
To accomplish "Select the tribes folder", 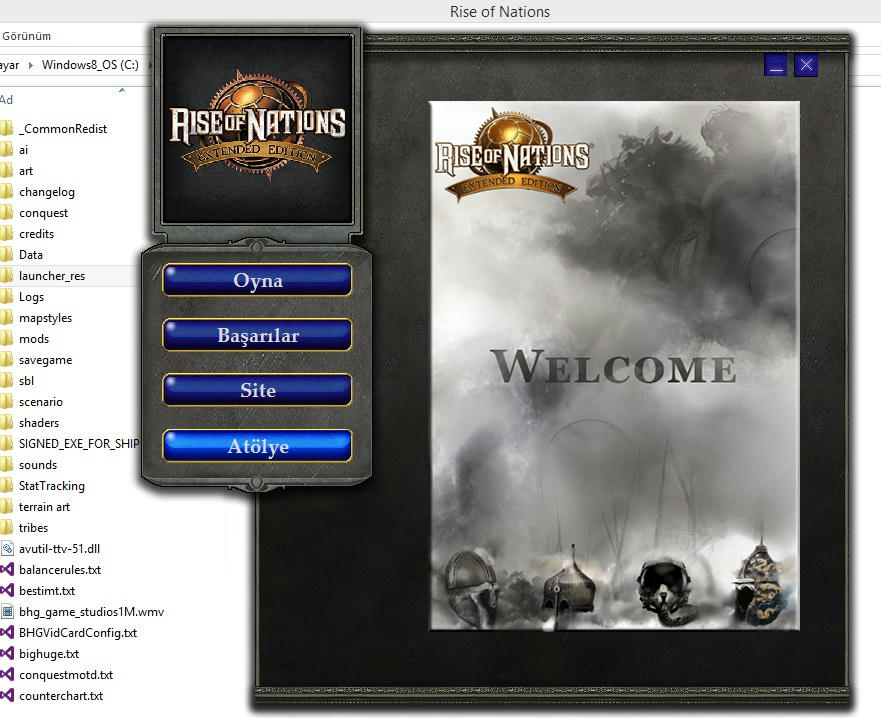I will tap(33, 528).
